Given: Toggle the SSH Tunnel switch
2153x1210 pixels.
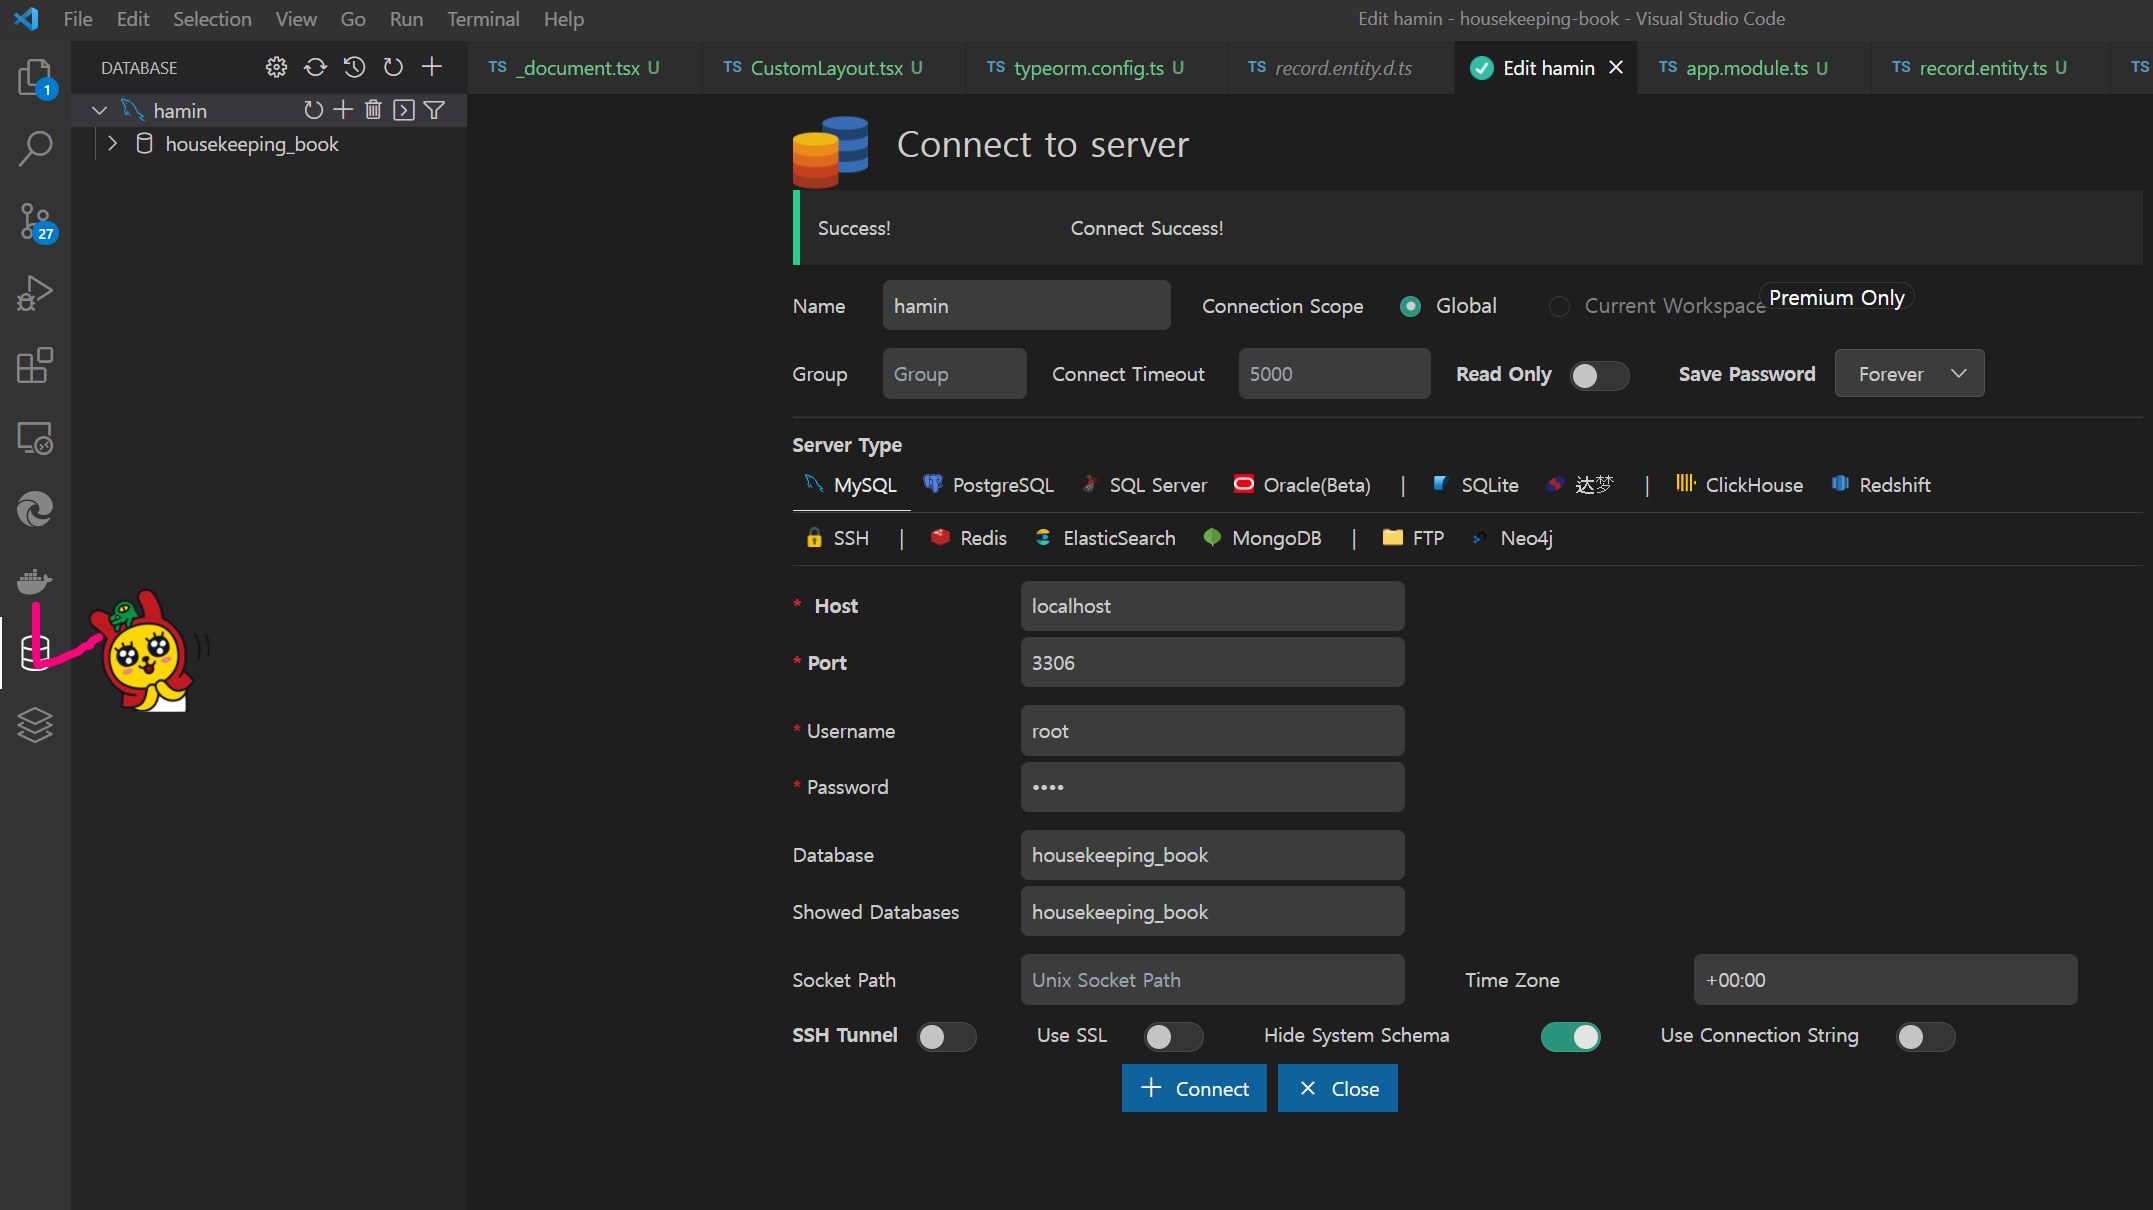Looking at the screenshot, I should pyautogui.click(x=946, y=1037).
